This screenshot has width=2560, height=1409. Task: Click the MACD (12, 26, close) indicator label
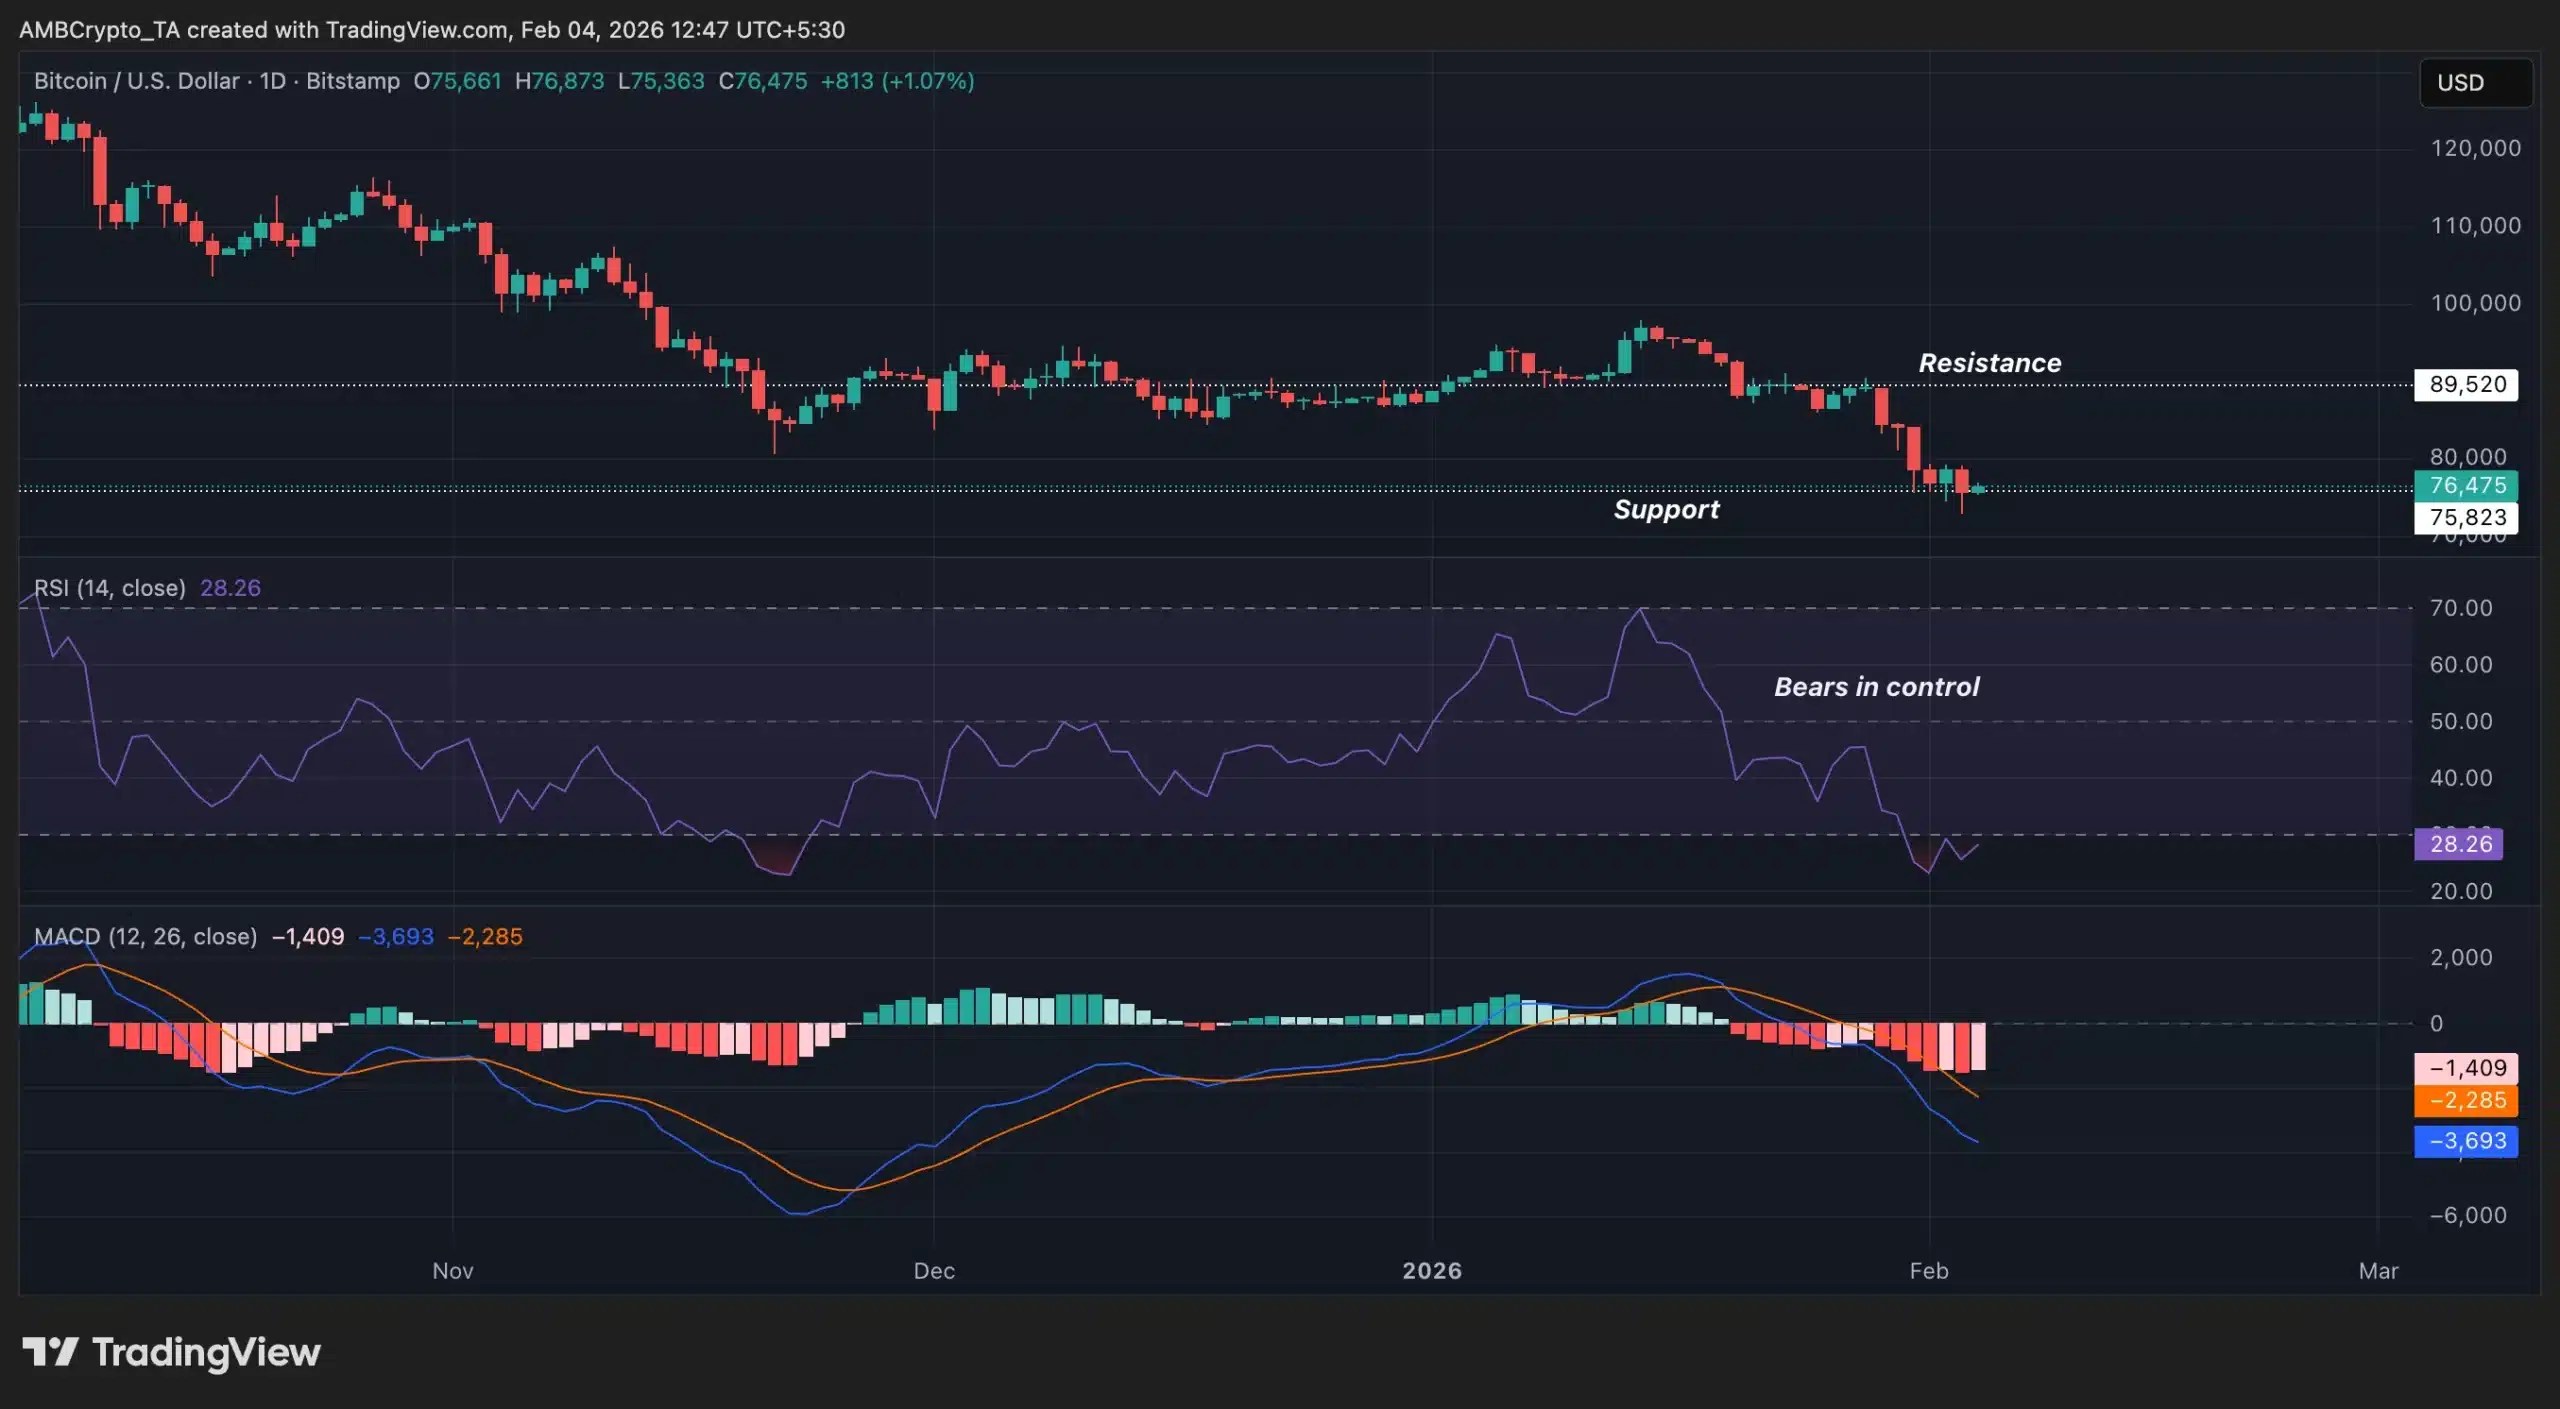pos(146,937)
